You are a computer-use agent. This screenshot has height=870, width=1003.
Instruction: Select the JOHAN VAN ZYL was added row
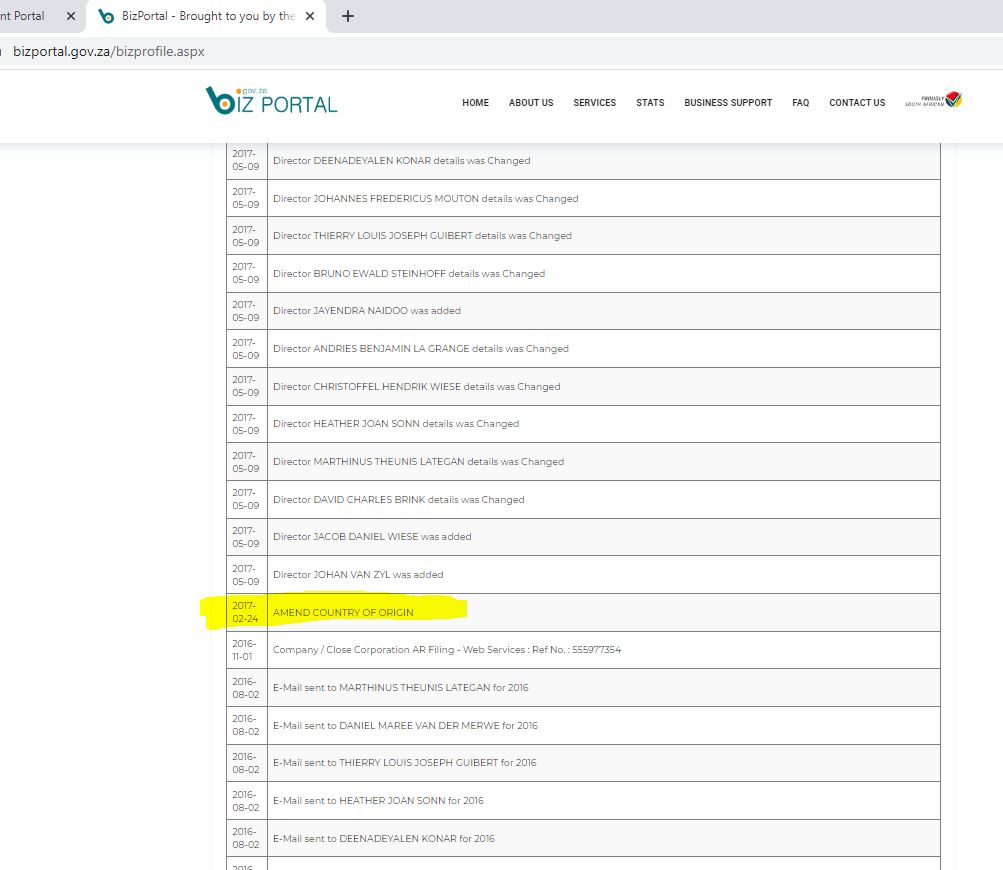[583, 574]
